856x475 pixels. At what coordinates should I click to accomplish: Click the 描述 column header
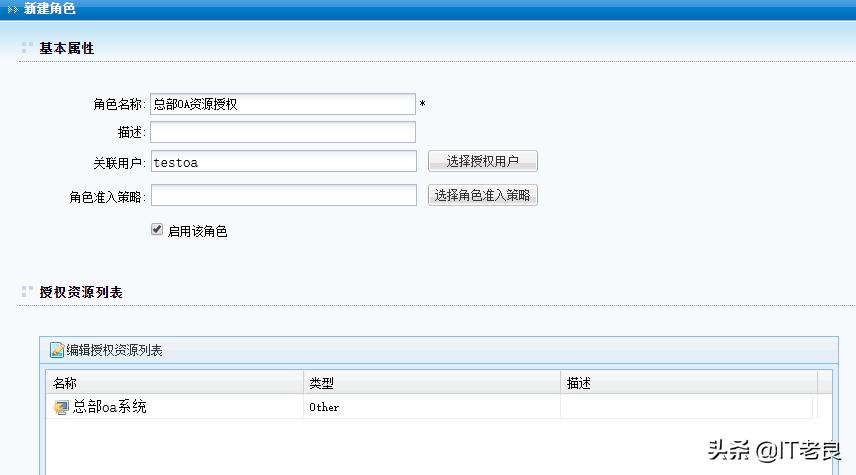tap(689, 383)
